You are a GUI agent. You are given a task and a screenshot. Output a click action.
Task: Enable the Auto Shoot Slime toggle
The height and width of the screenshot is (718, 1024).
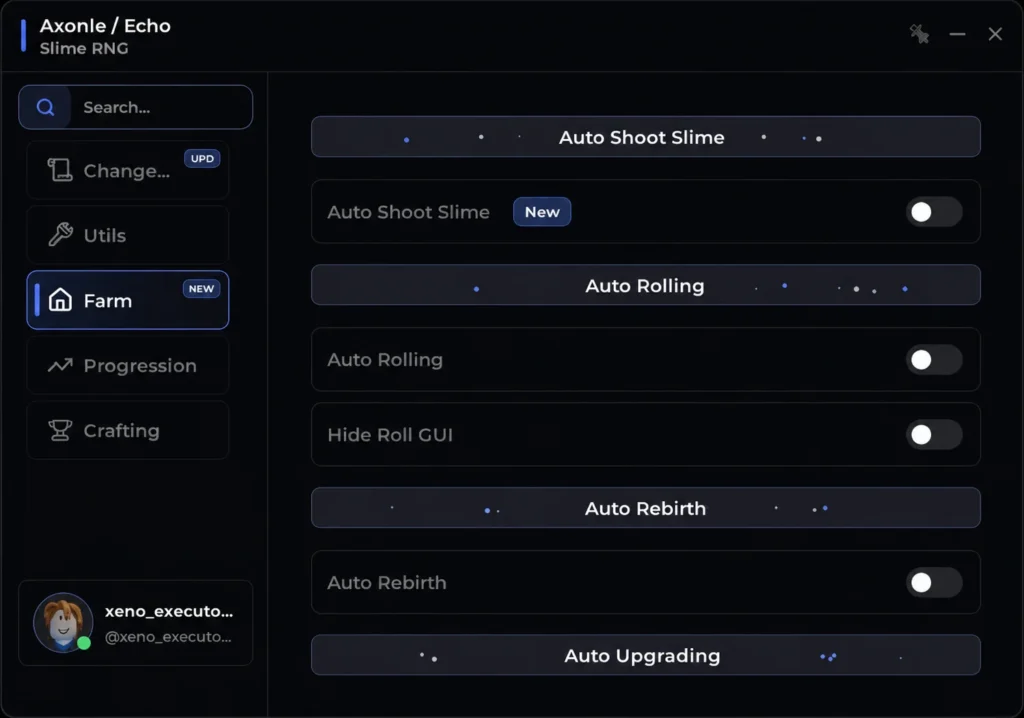coord(934,212)
